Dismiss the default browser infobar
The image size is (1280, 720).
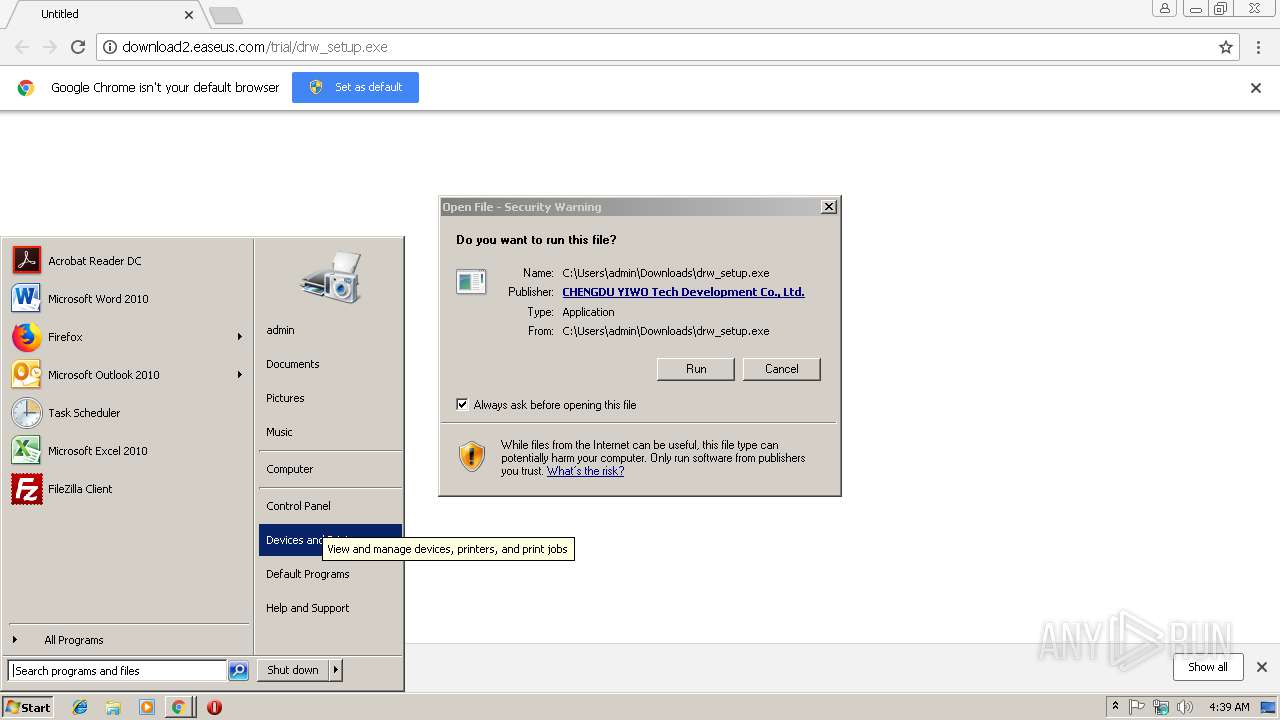click(1256, 88)
